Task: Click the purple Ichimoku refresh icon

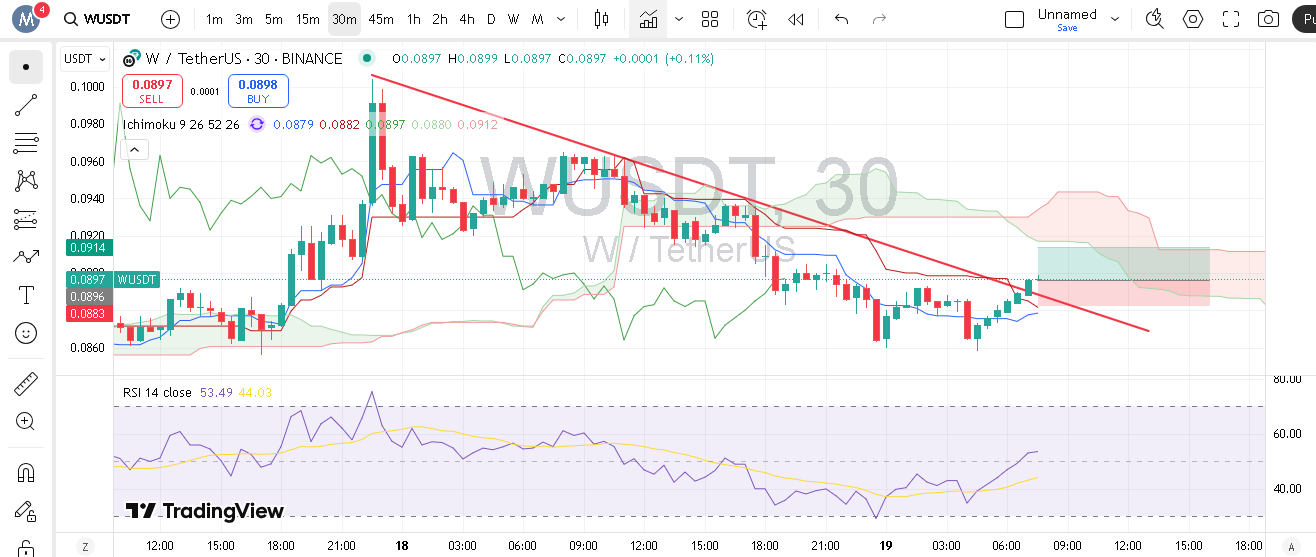Action: 257,124
